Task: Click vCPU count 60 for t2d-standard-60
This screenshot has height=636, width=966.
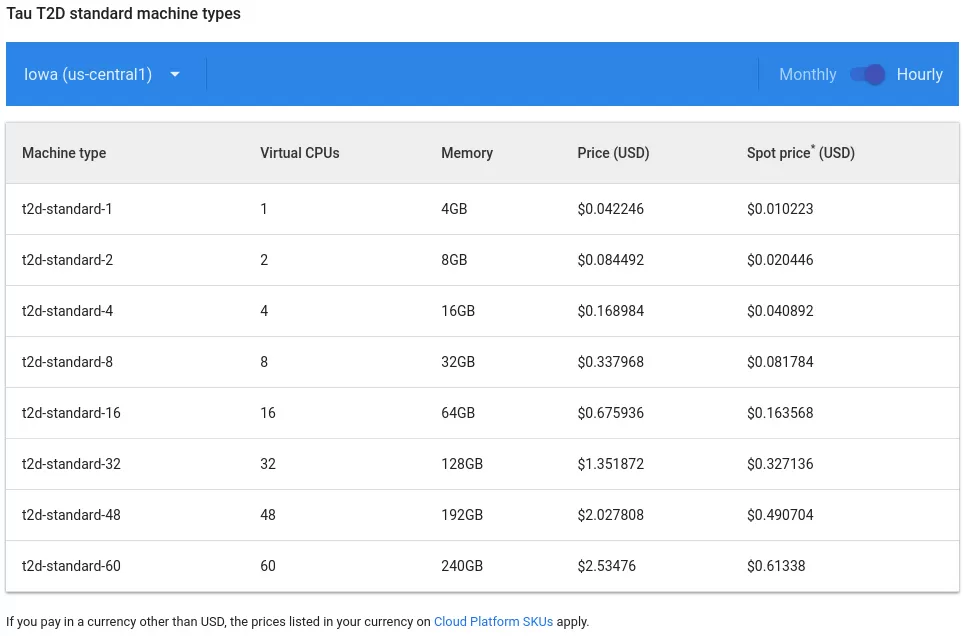Action: 267,566
